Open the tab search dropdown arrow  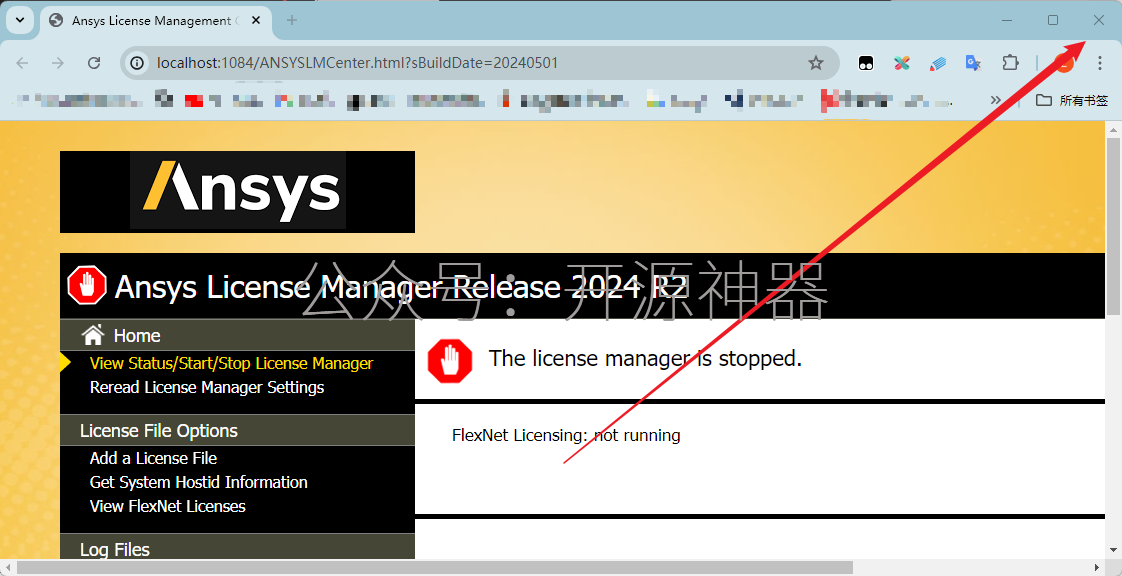point(20,20)
